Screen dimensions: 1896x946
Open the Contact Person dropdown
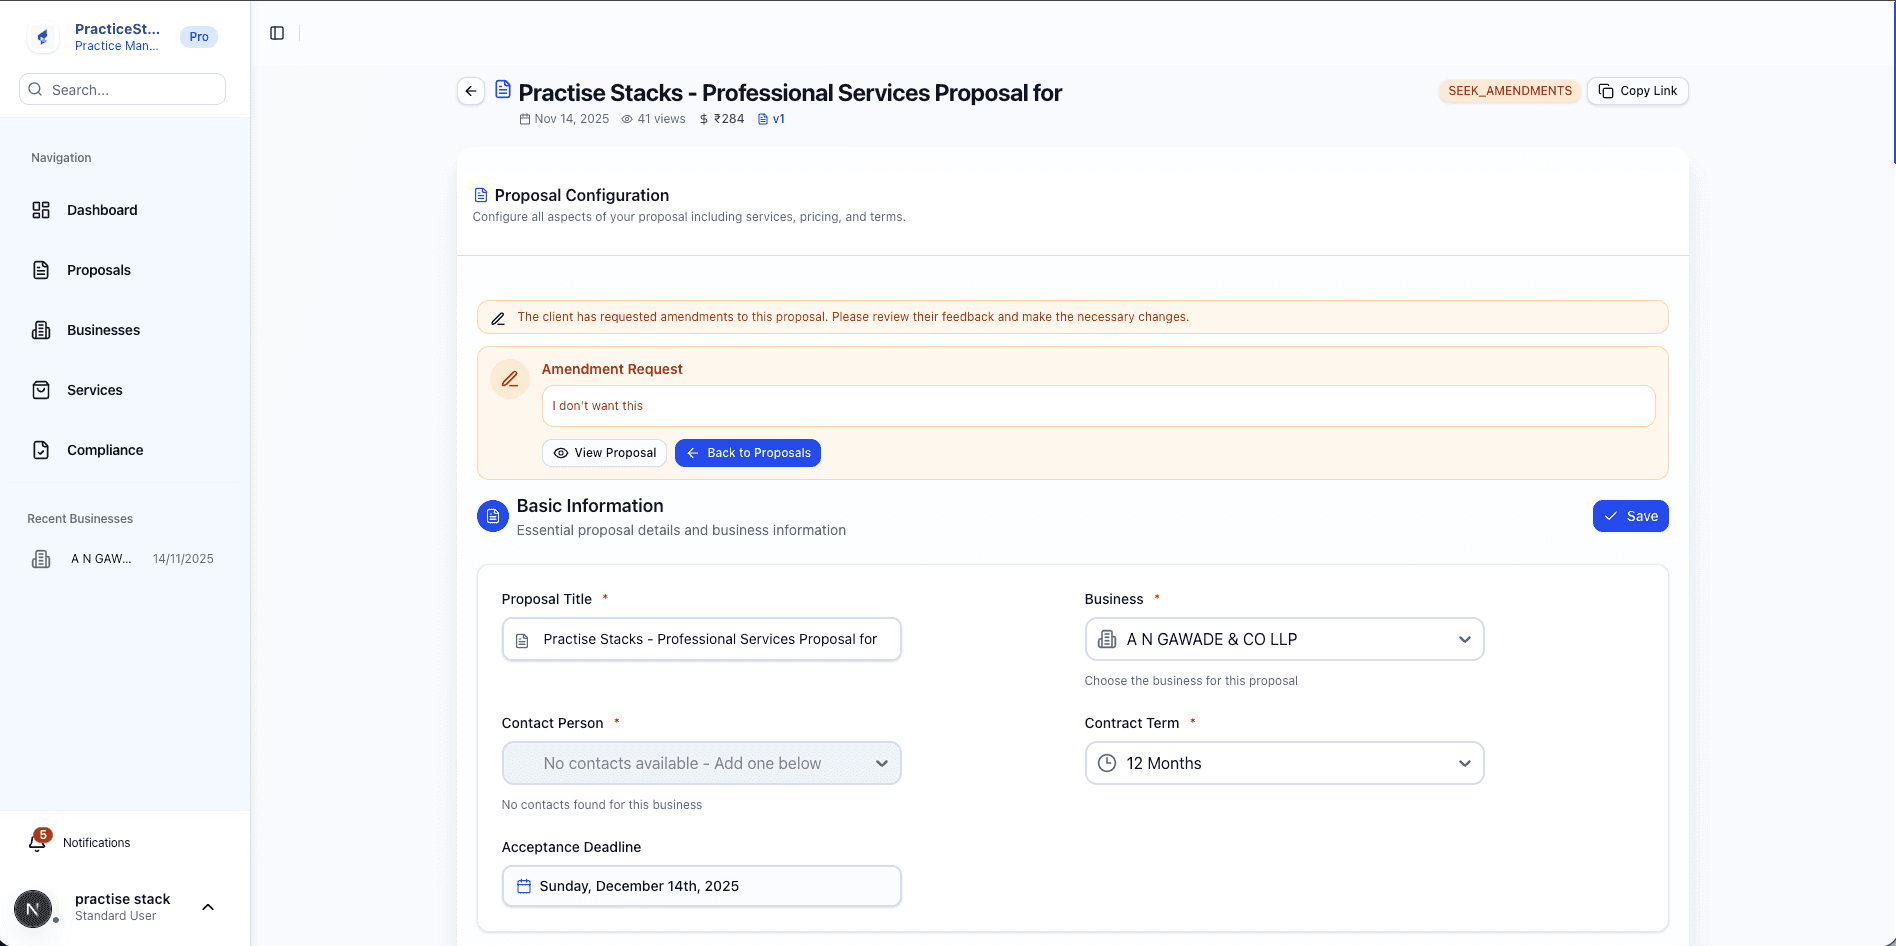[700, 763]
